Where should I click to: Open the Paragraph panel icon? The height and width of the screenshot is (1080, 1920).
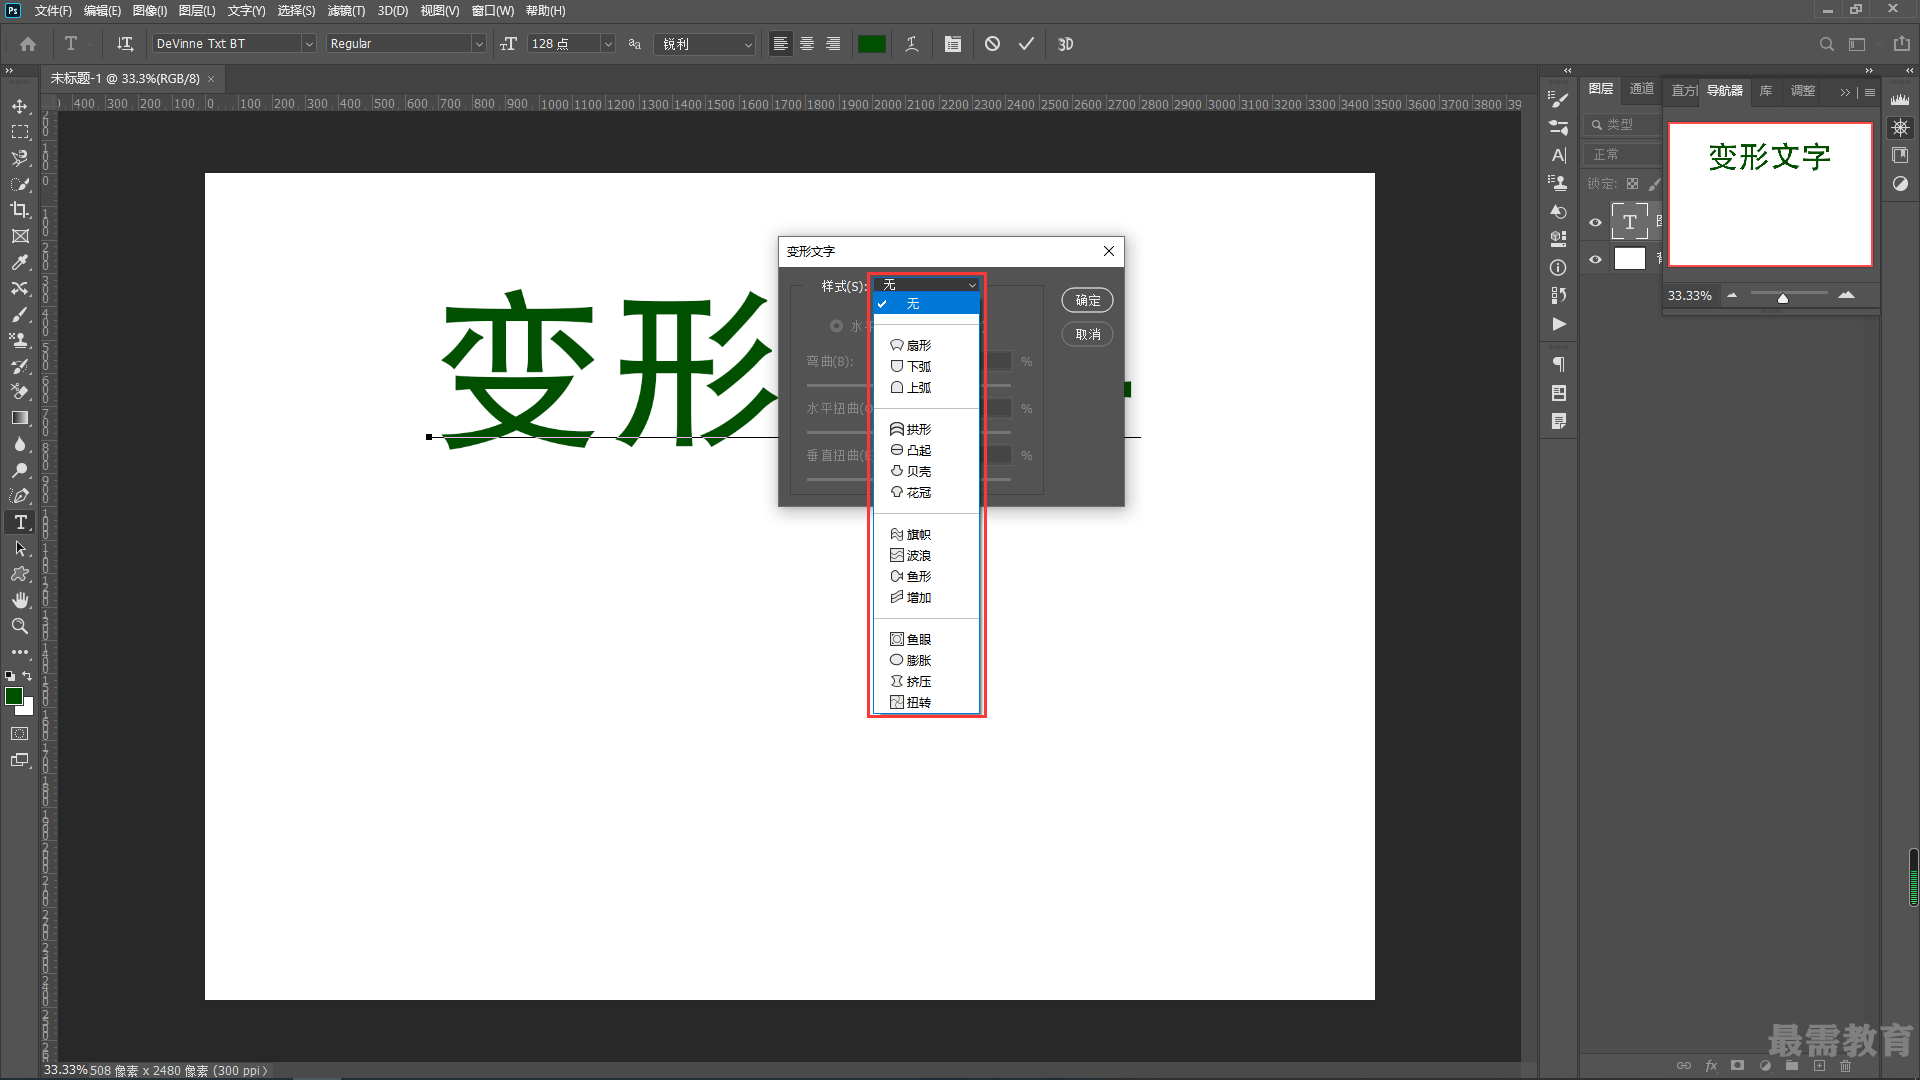click(x=1558, y=364)
